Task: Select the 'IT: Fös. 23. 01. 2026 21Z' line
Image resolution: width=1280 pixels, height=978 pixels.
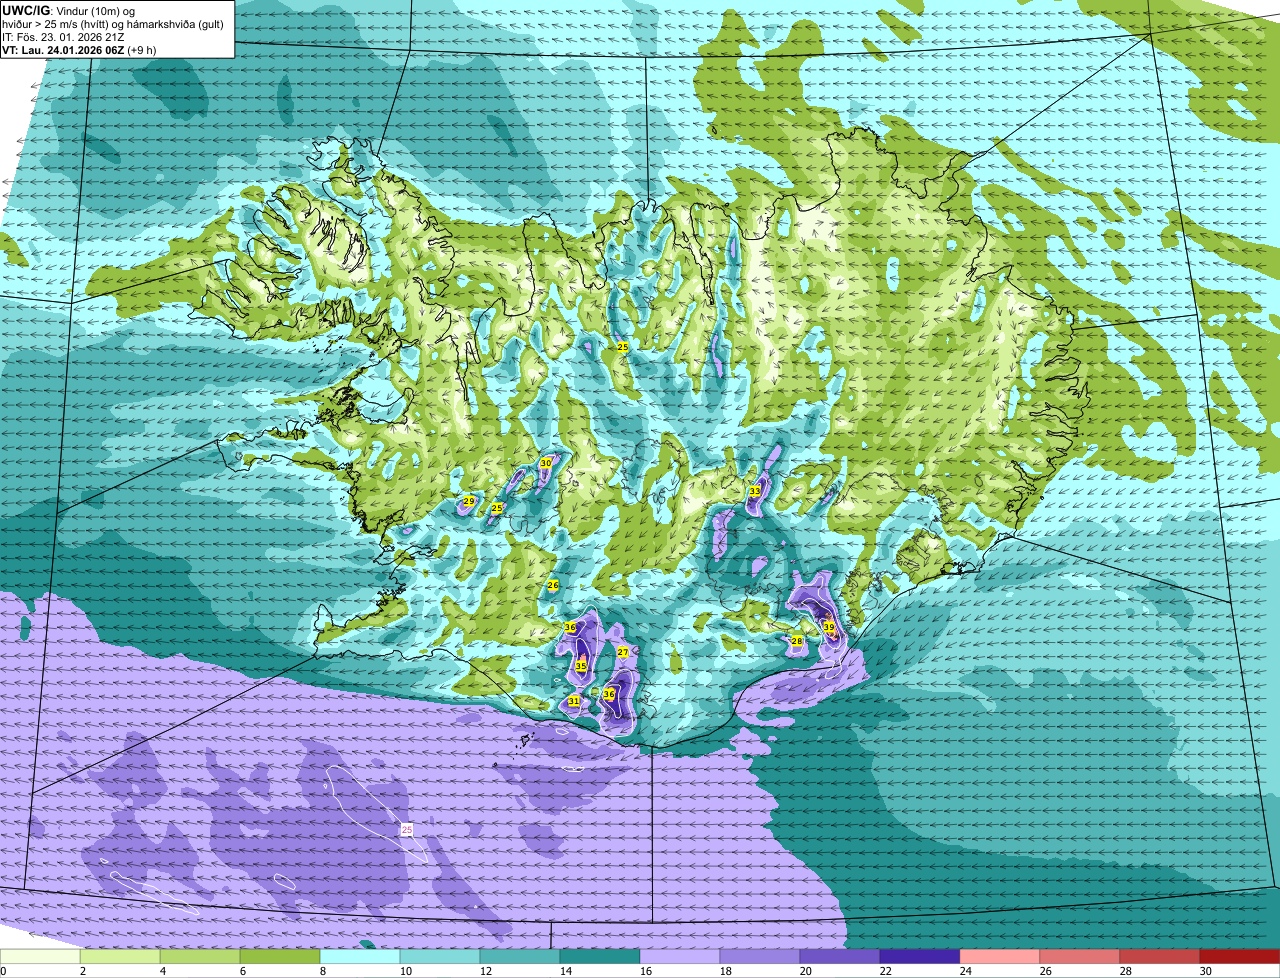Action: (64, 37)
